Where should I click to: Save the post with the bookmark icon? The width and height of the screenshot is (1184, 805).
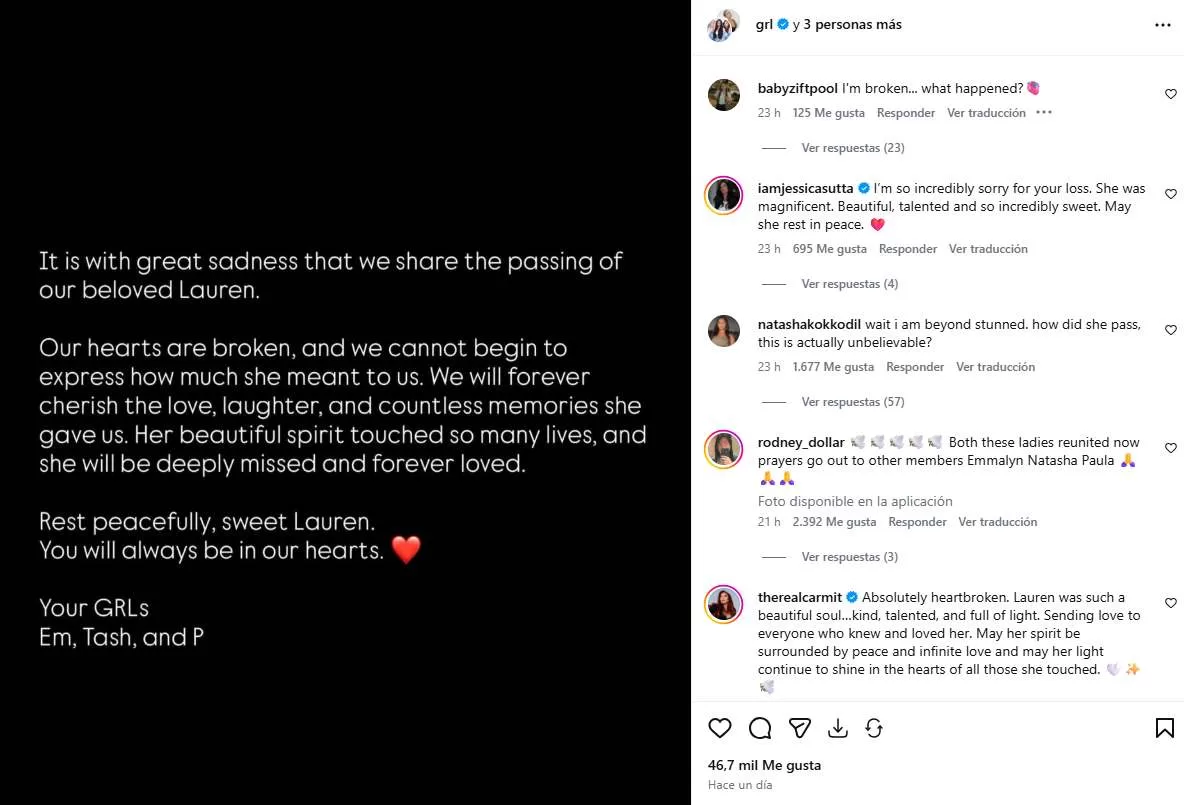click(1164, 728)
